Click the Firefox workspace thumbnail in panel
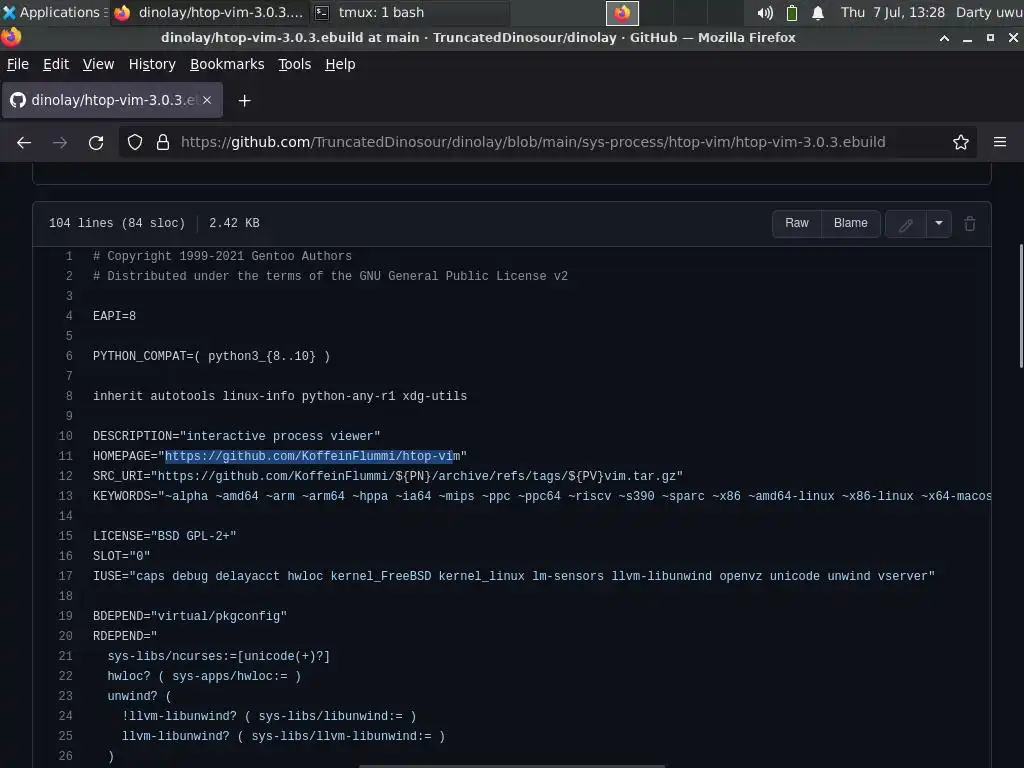This screenshot has height=768, width=1024. pos(622,12)
